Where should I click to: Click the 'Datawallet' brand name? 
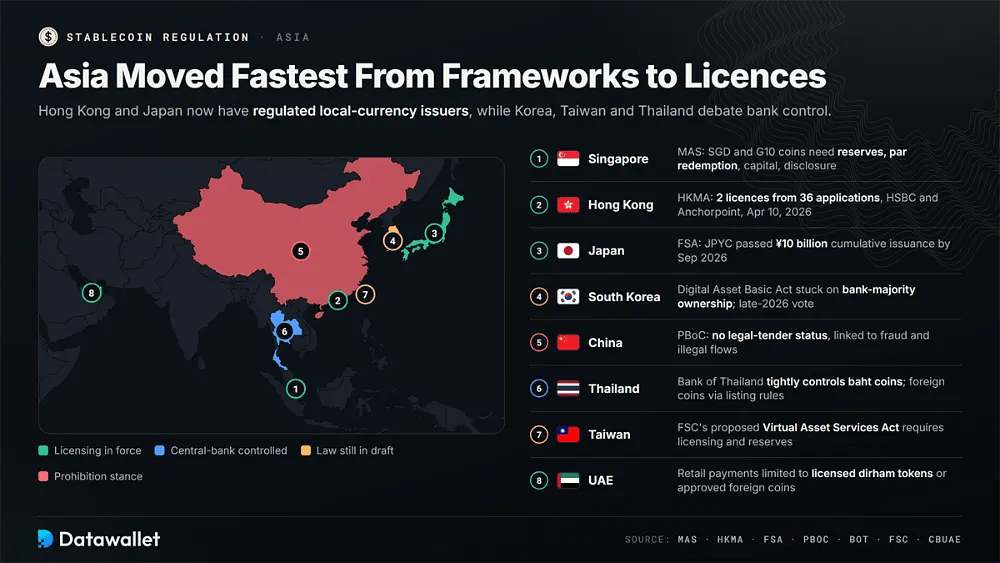click(x=109, y=539)
